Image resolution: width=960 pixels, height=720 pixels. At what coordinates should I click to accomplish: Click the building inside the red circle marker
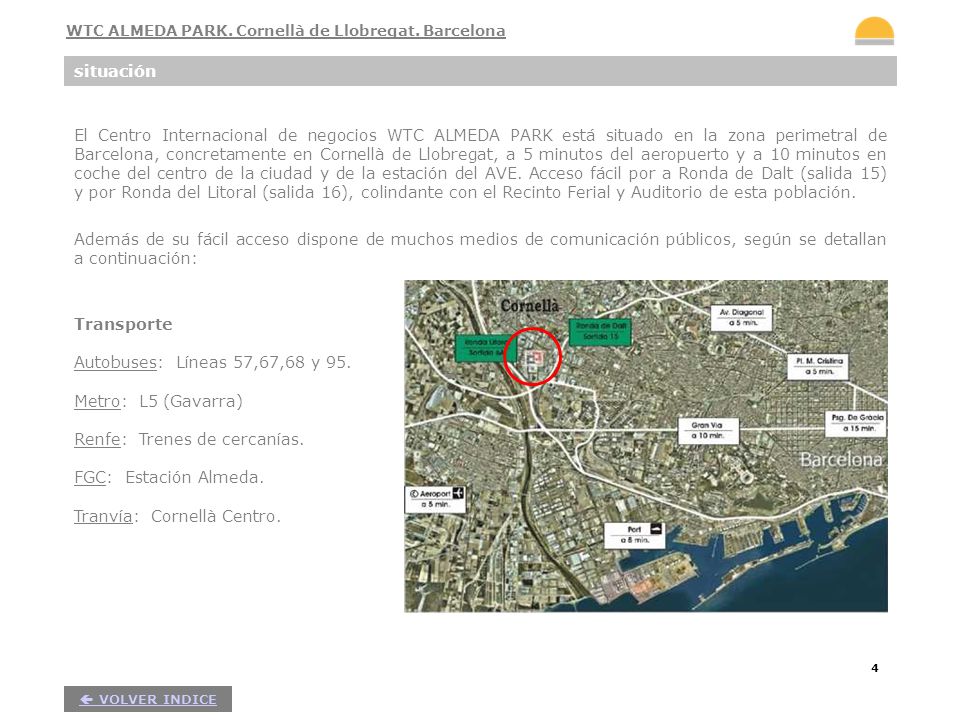[534, 358]
